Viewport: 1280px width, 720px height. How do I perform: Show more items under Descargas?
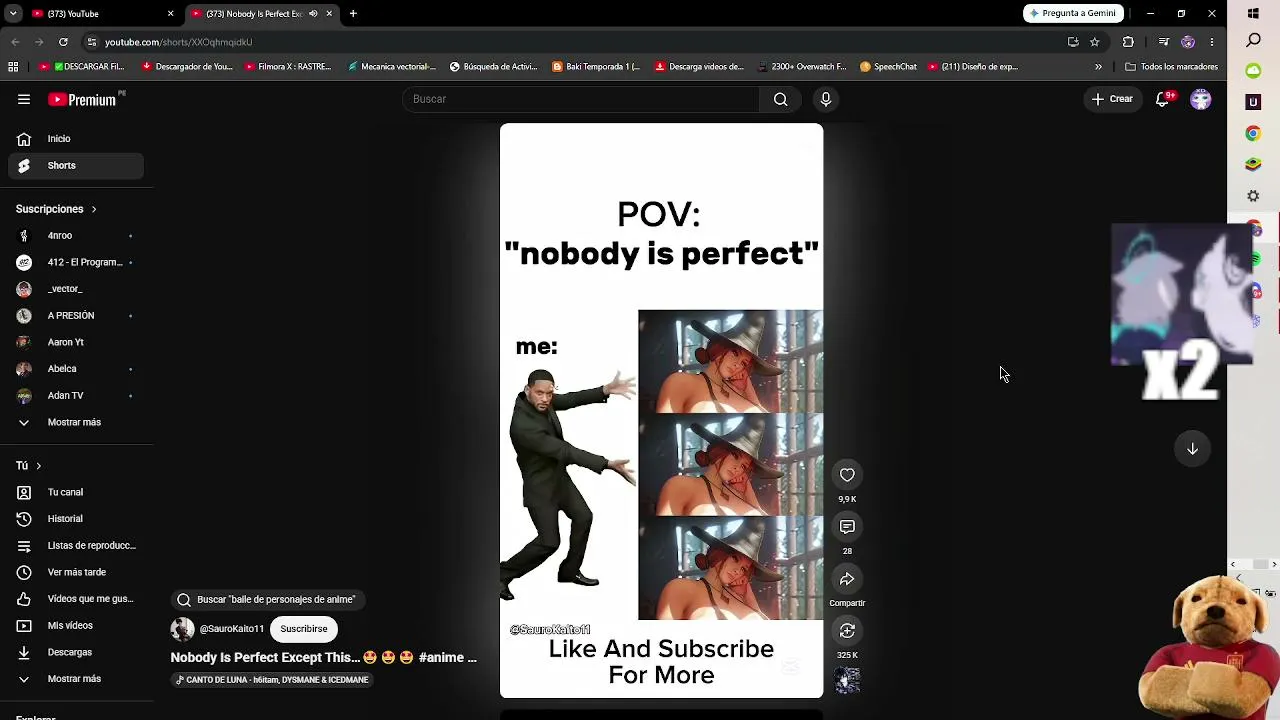[76, 679]
